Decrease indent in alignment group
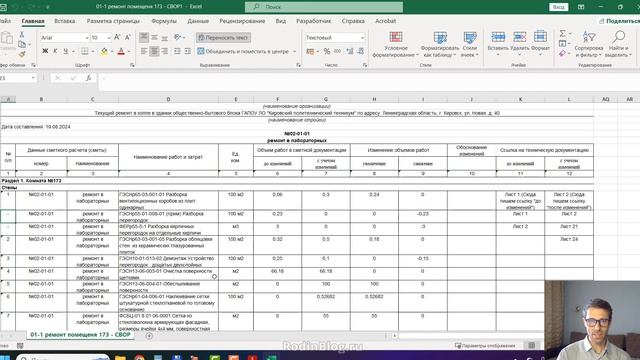Viewport: 640px width, 360px height. [x=177, y=51]
